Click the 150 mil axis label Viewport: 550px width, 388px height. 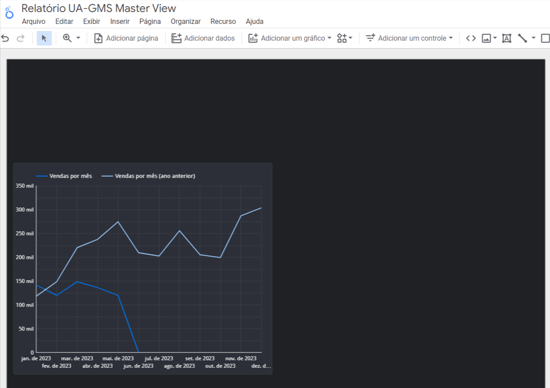(x=25, y=281)
